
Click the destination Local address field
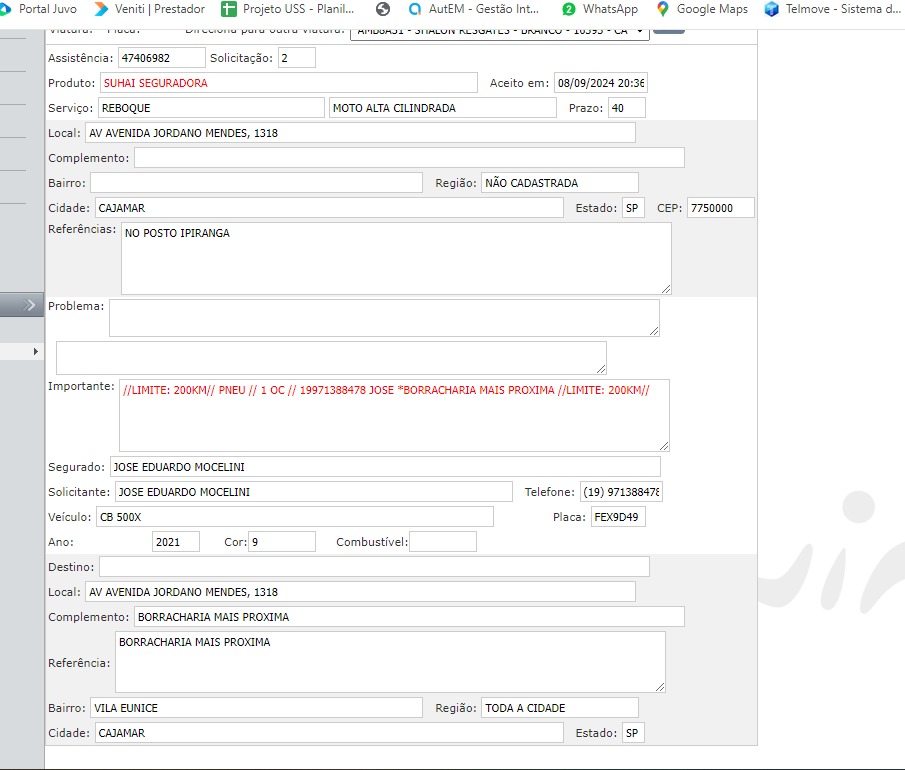coord(360,592)
